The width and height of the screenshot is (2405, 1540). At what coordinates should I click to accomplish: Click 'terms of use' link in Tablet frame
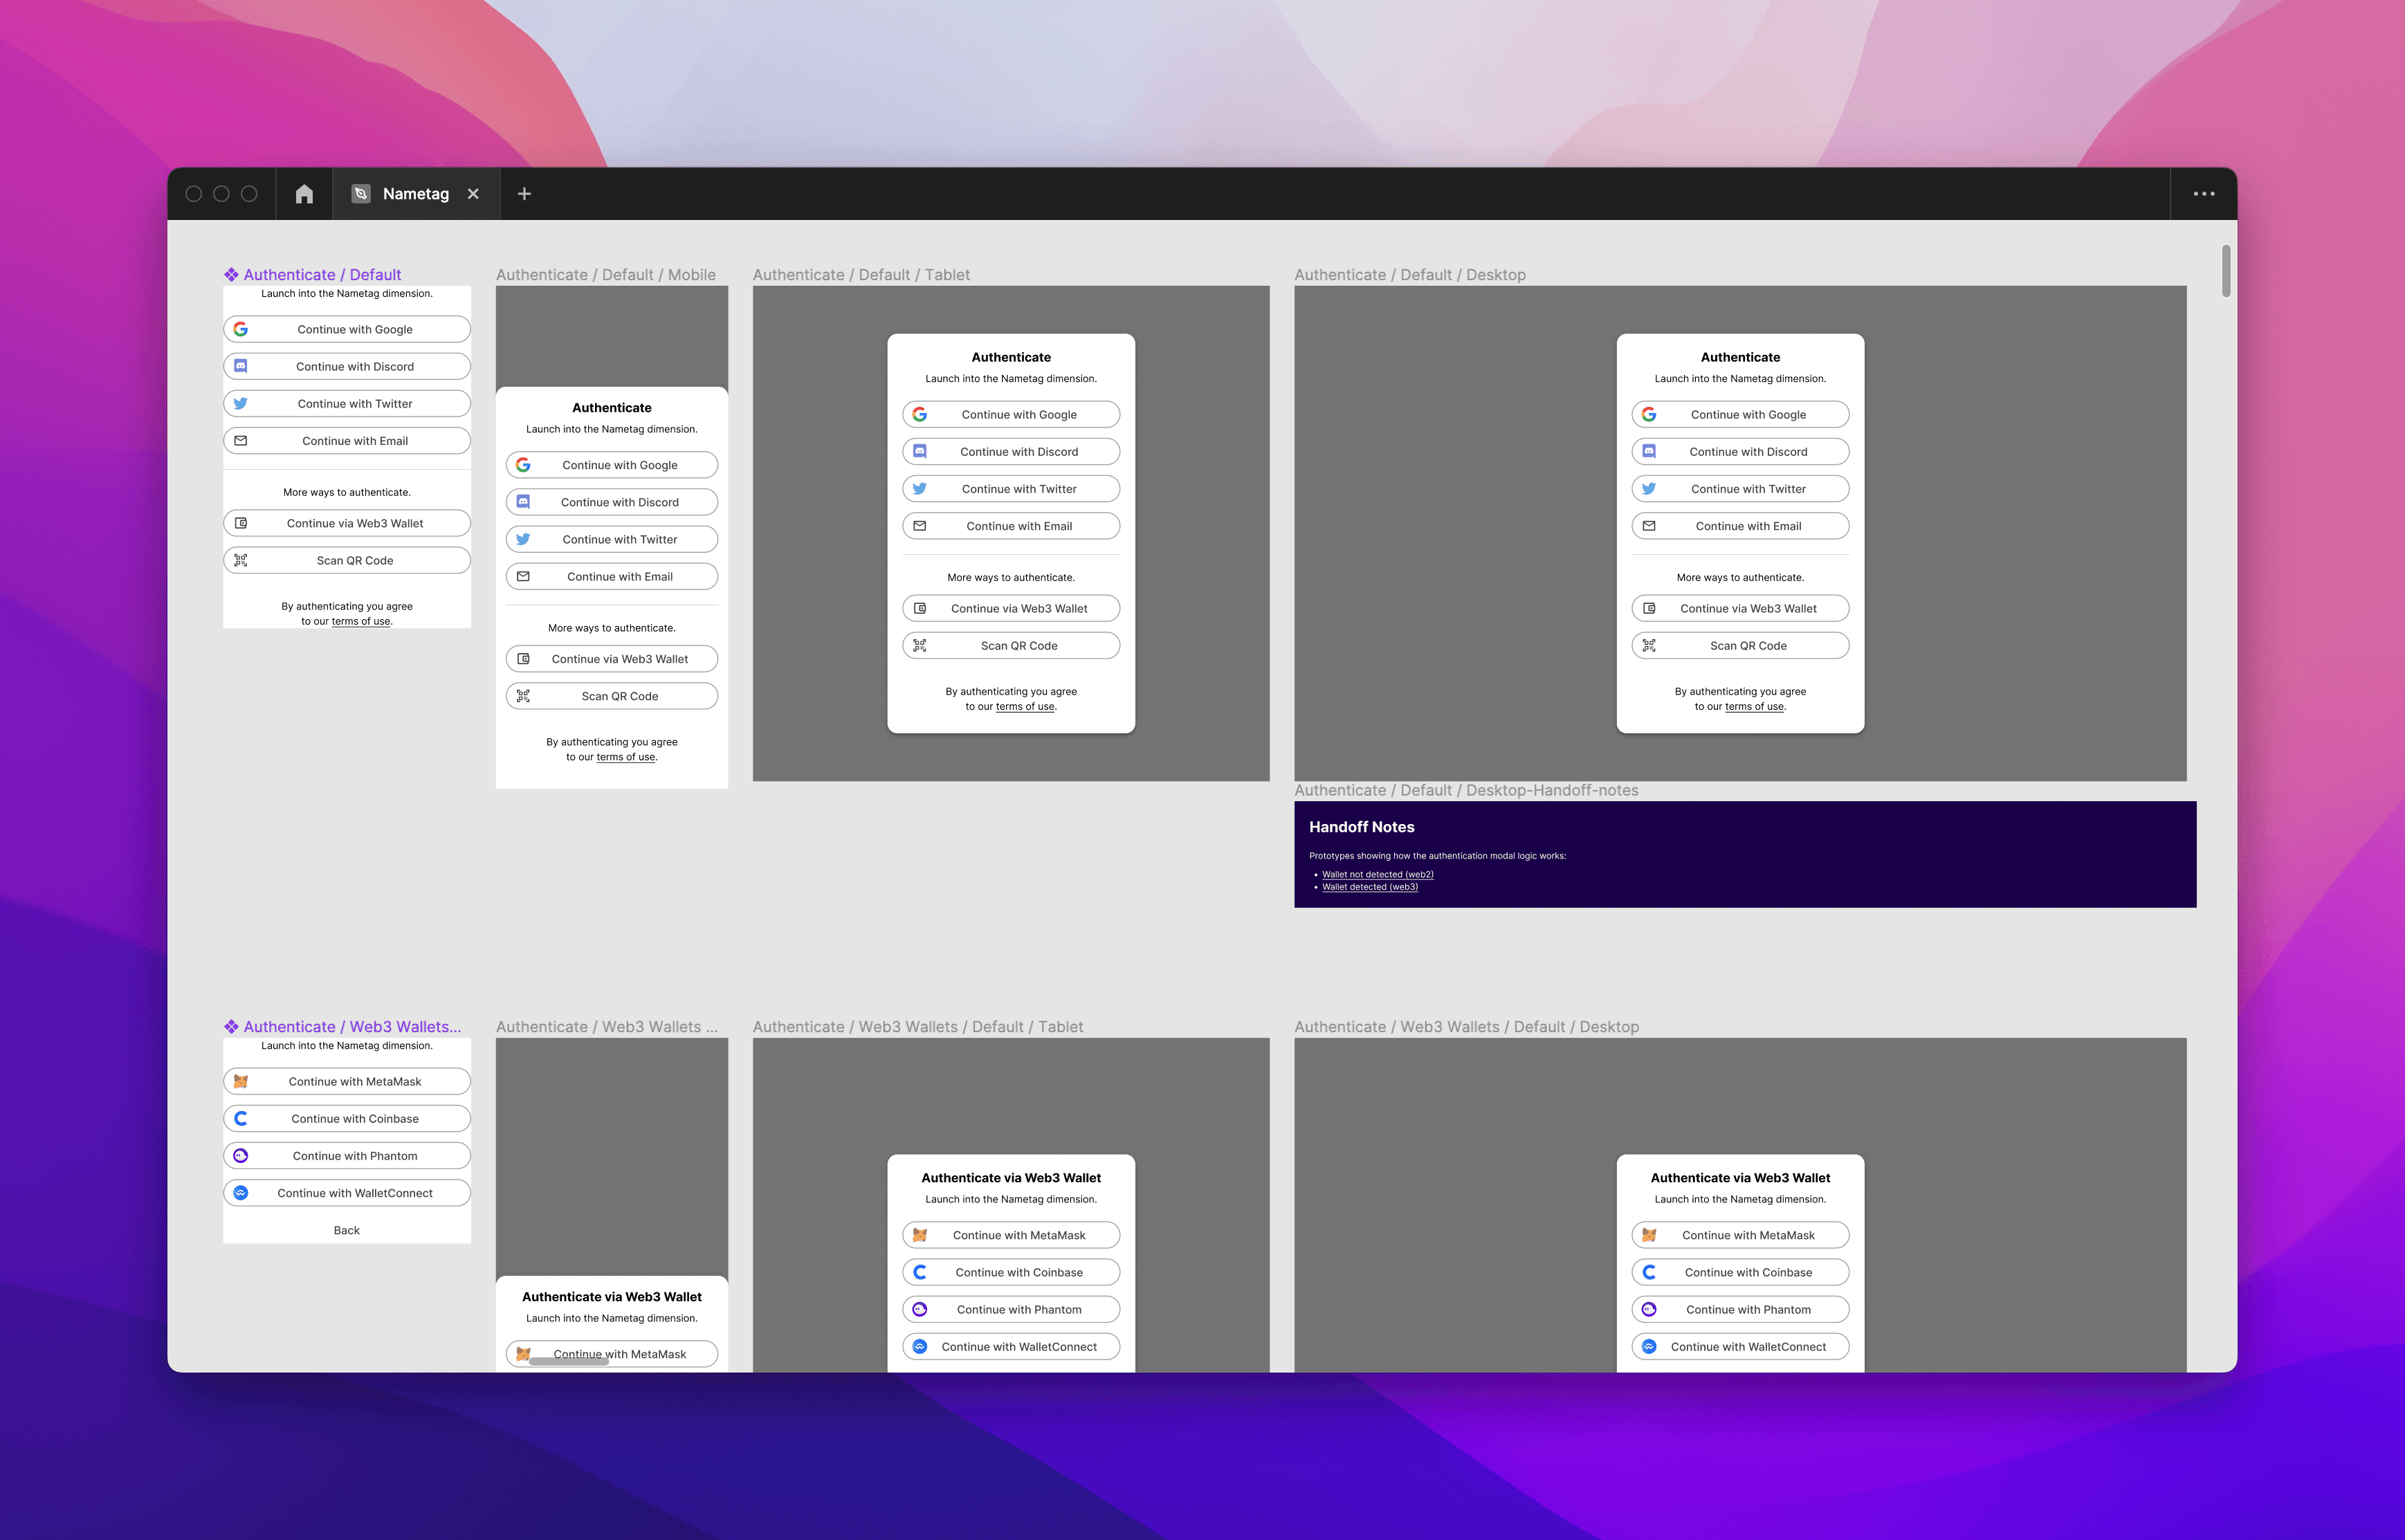(x=1024, y=707)
